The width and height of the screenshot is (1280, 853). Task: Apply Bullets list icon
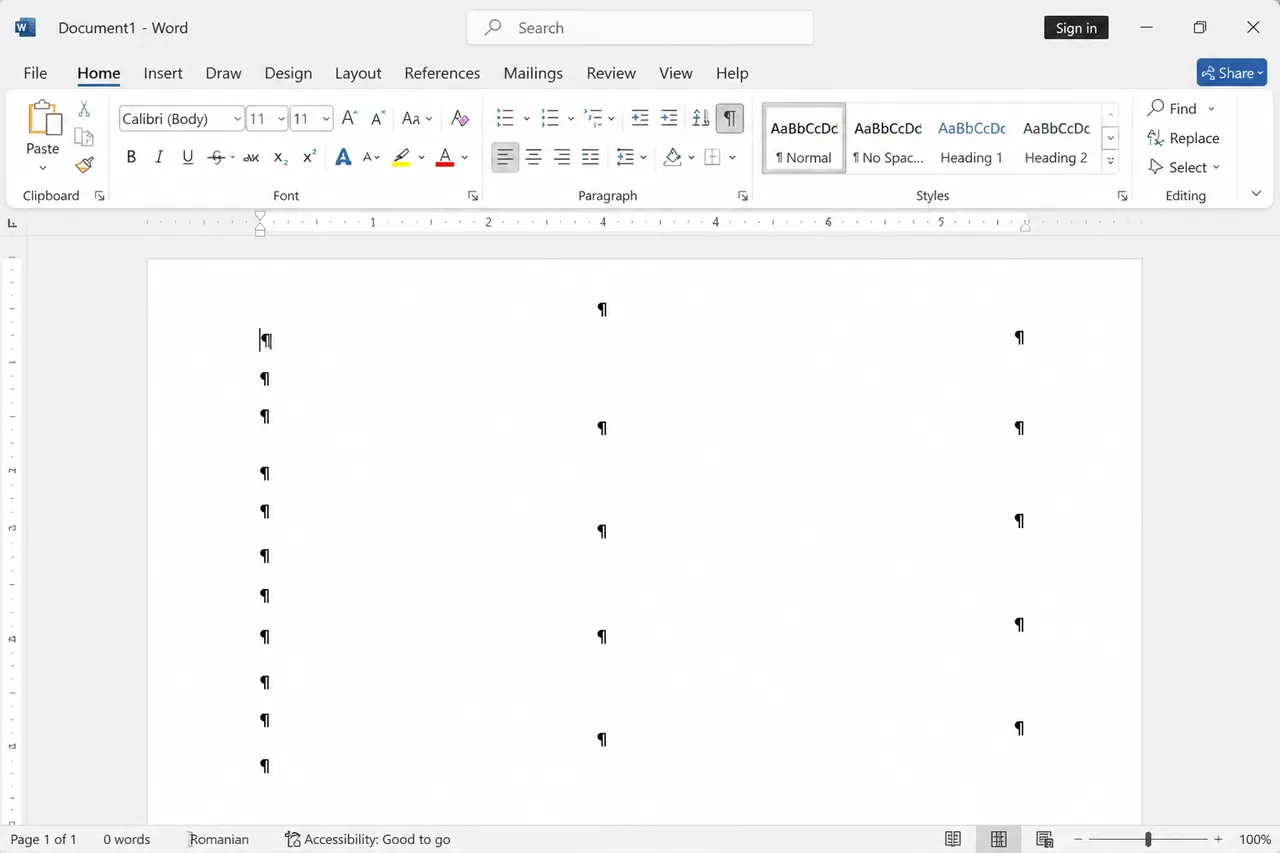tap(505, 118)
